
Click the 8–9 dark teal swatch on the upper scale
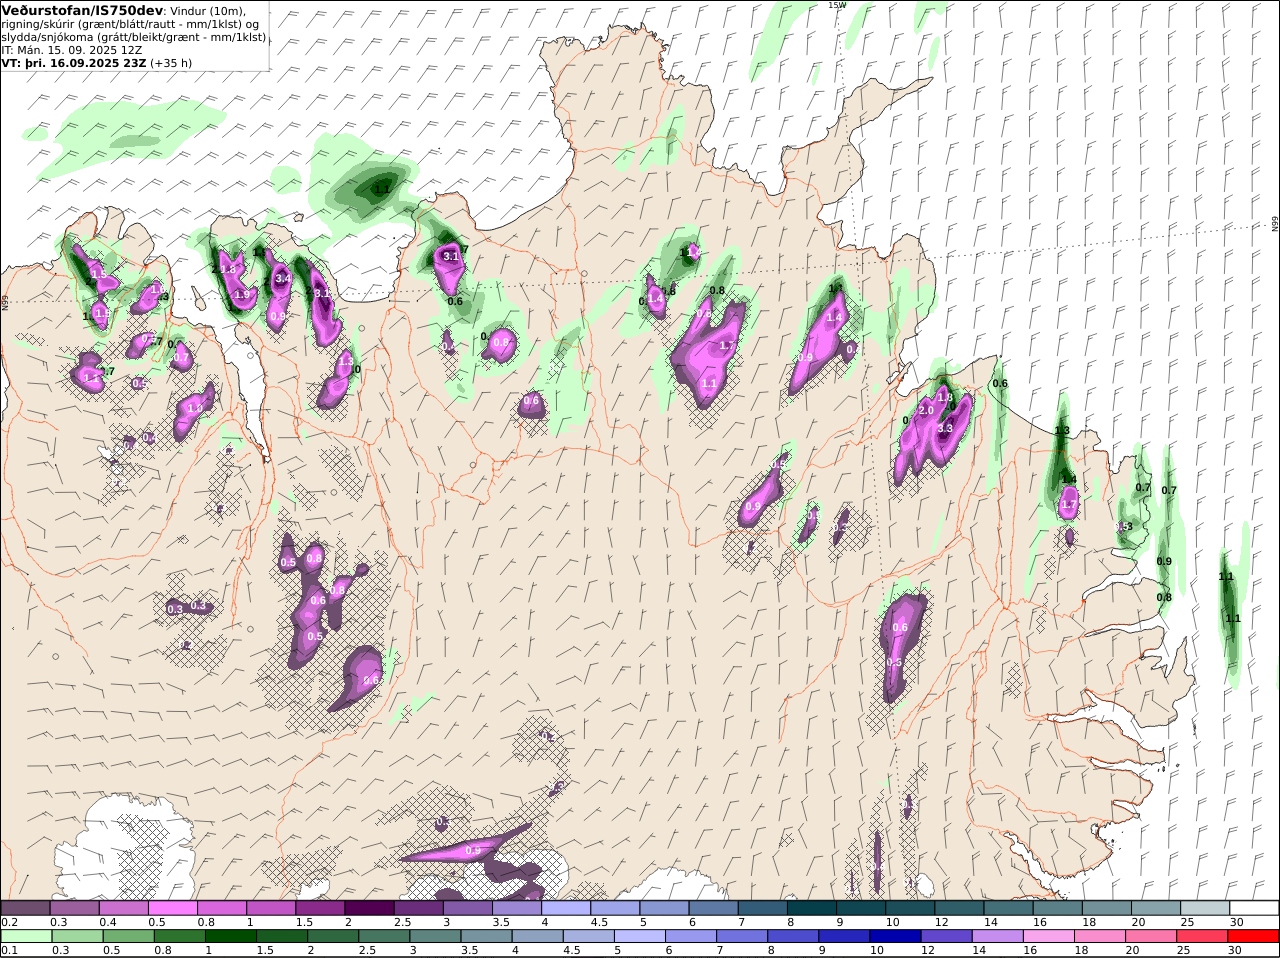(812, 907)
